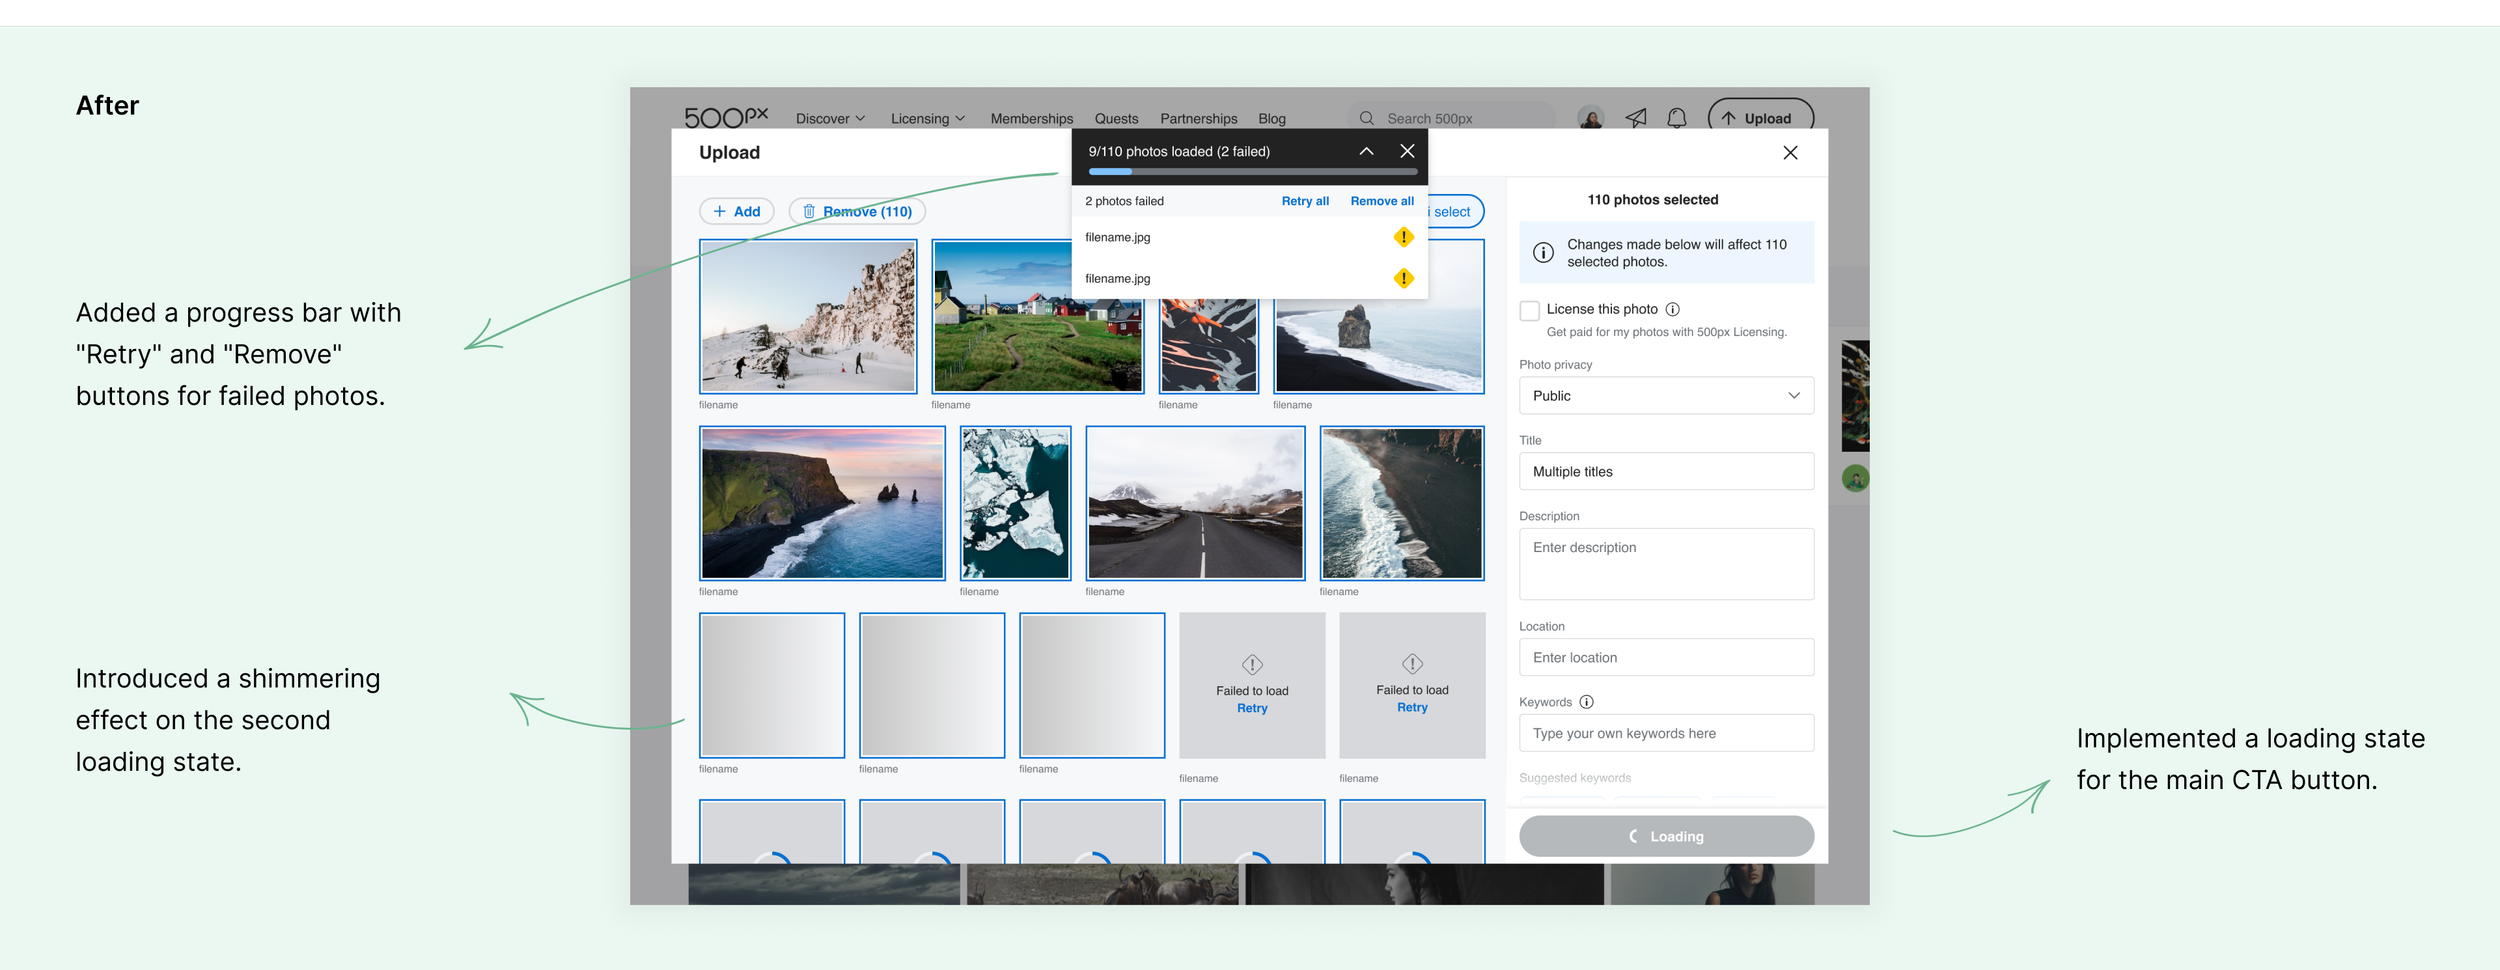Click the Upload button in header
The width and height of the screenshot is (2500, 970).
(1760, 117)
